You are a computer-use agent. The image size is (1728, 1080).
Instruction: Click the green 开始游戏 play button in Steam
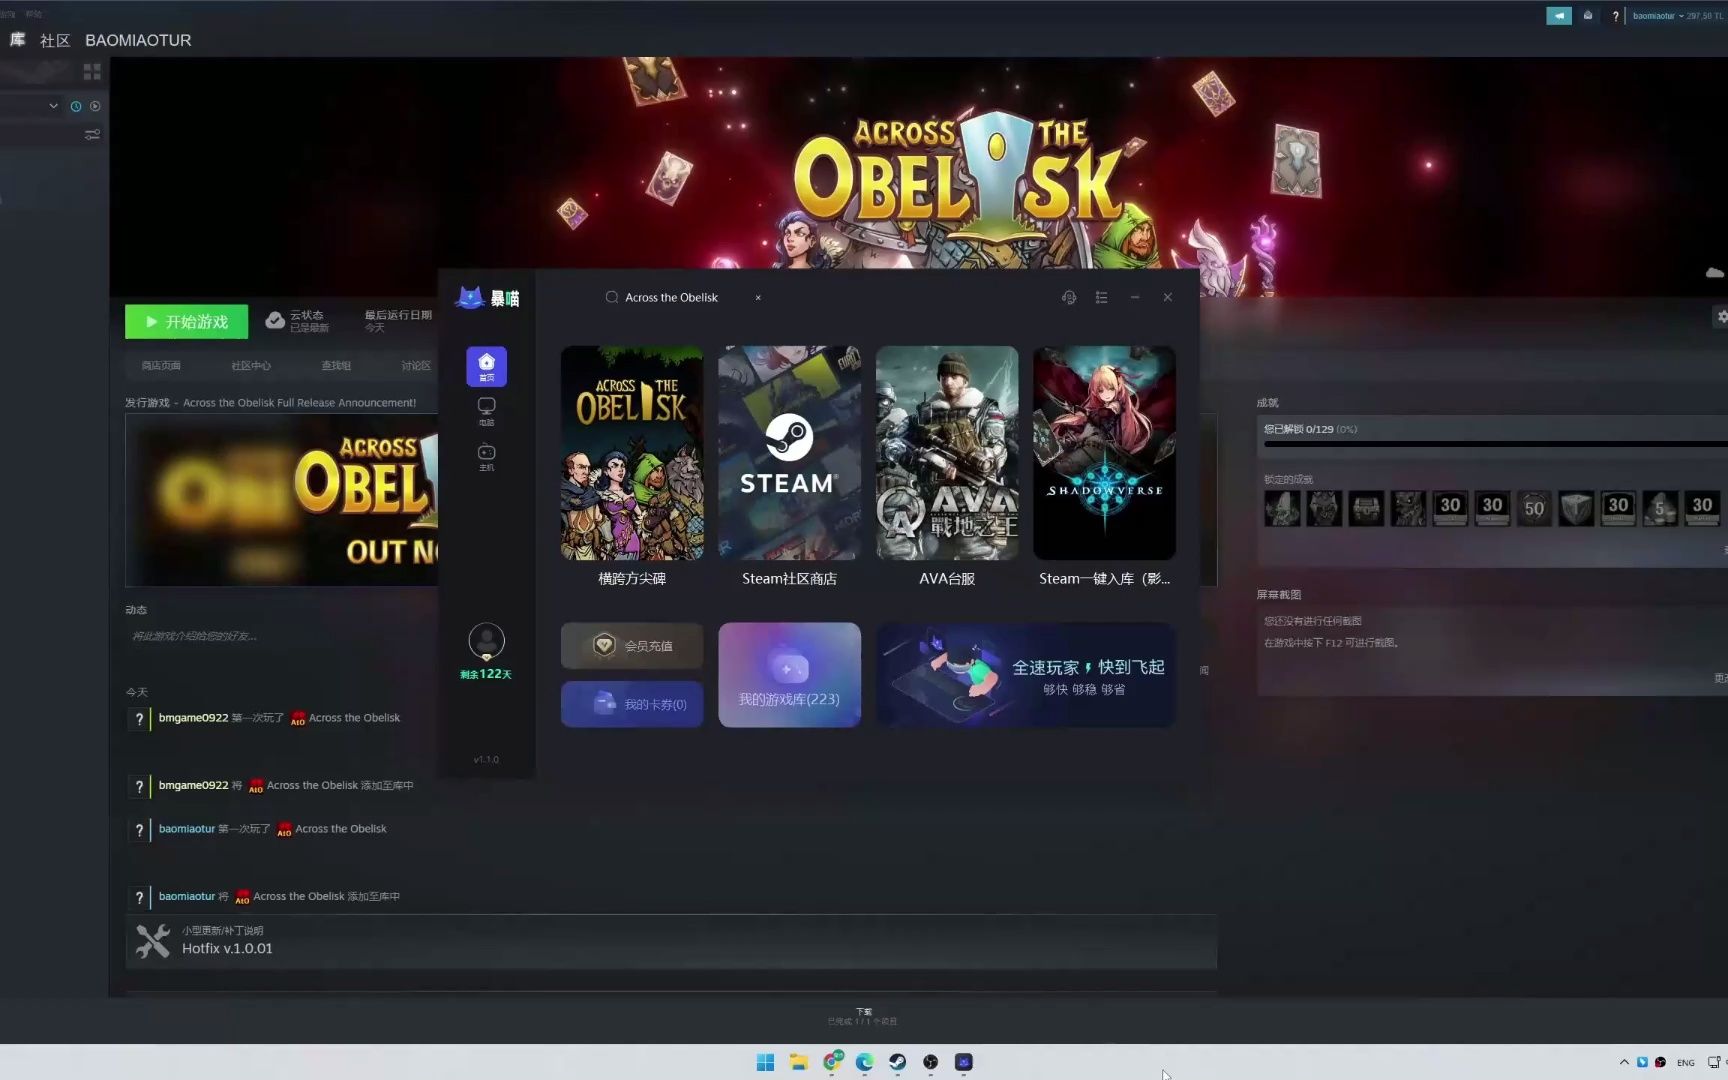186,321
